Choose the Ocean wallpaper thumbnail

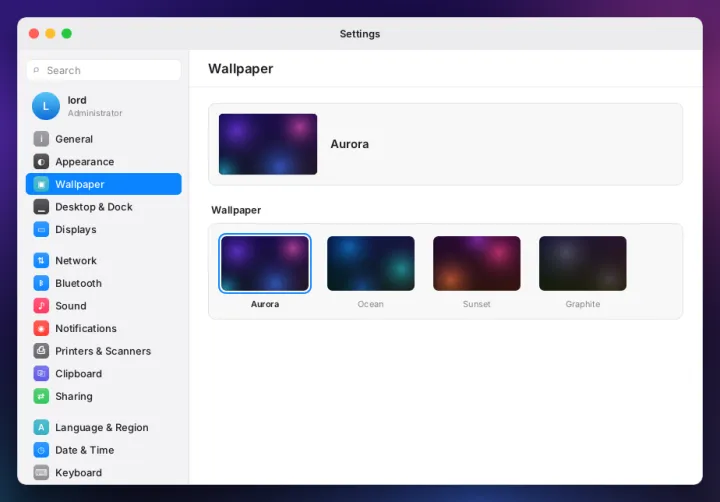(371, 263)
